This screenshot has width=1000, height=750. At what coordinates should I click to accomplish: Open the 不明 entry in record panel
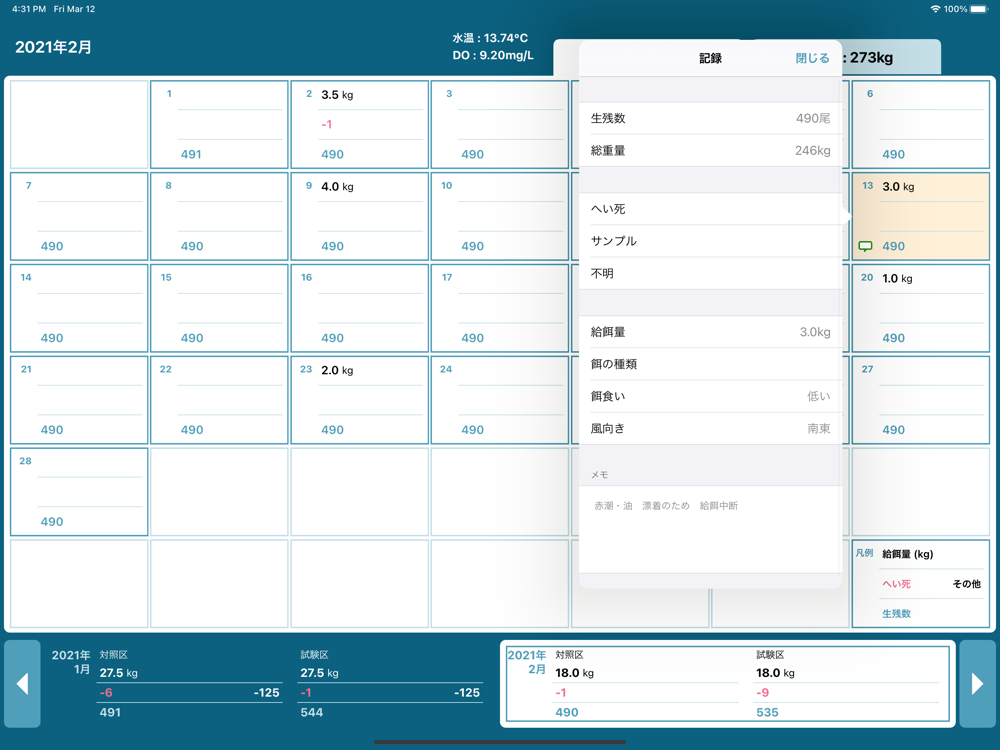click(x=710, y=274)
